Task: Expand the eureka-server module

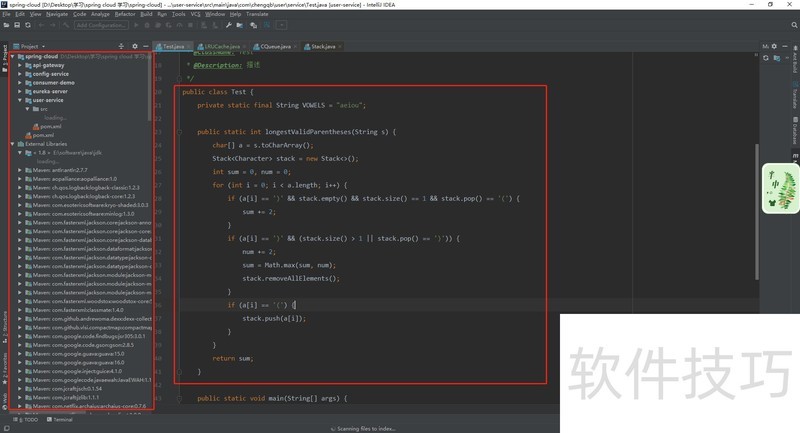Action: pyautogui.click(x=20, y=91)
